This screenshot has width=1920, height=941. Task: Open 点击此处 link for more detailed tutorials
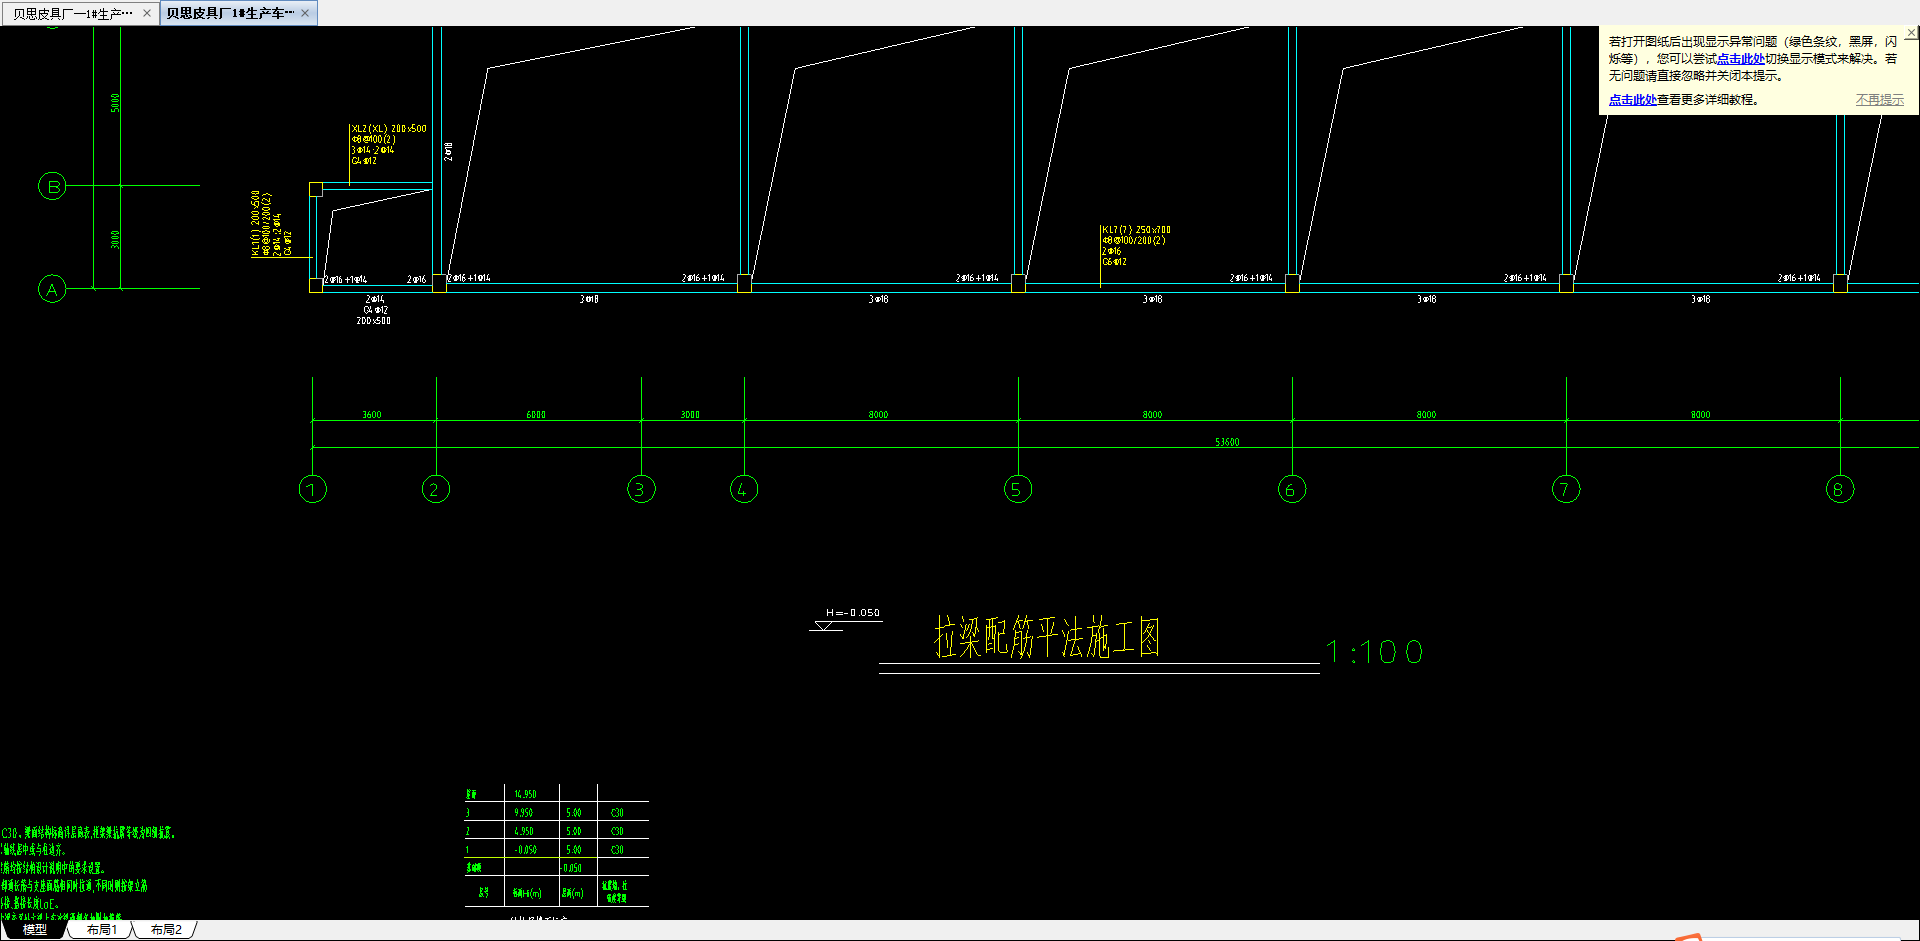click(x=1632, y=100)
